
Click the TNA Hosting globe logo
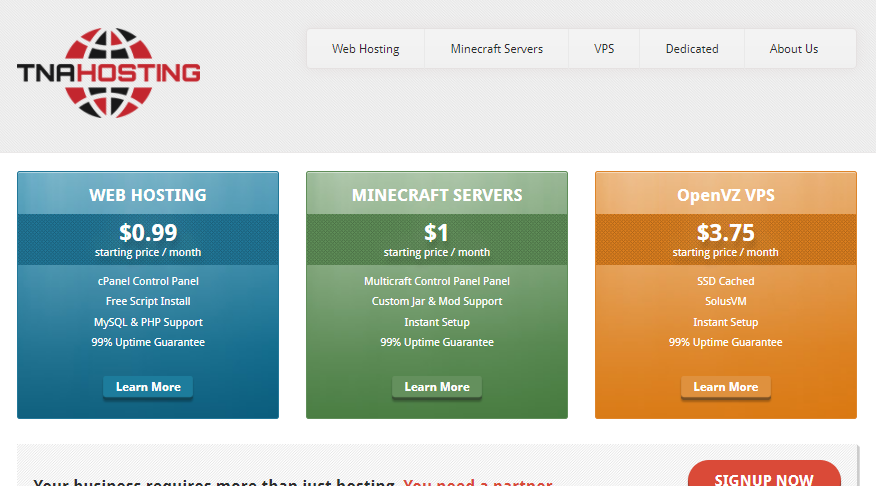[x=108, y=72]
